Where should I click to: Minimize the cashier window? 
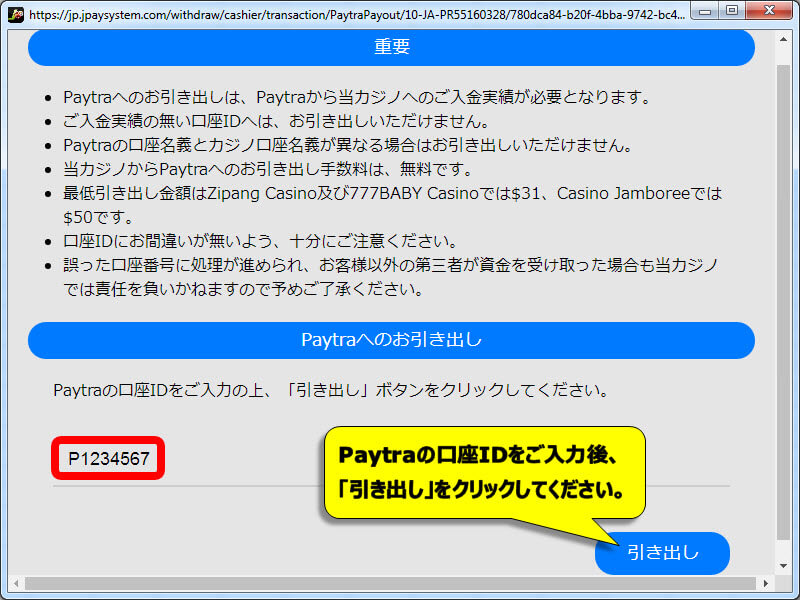[x=705, y=11]
